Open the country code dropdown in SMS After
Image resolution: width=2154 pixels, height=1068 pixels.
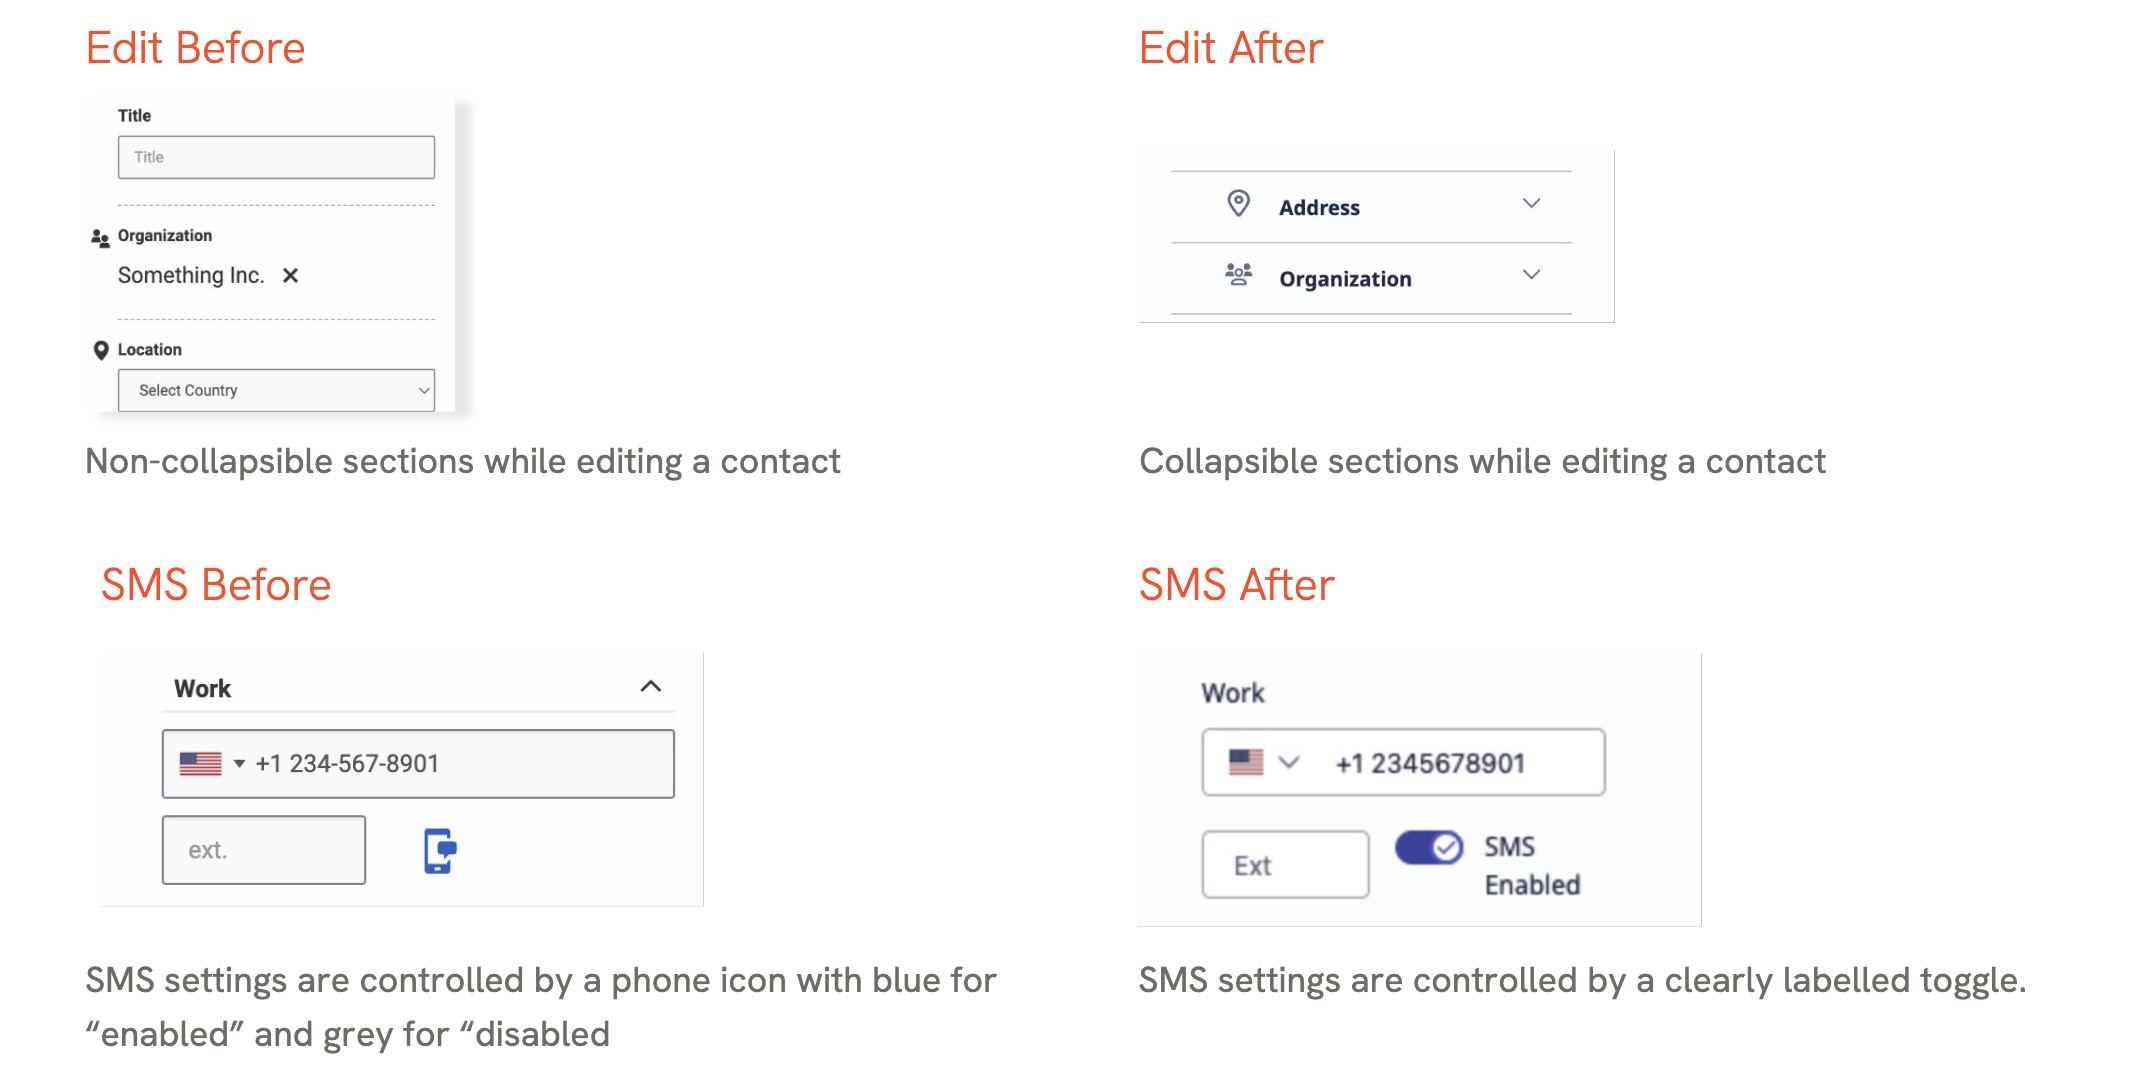pyautogui.click(x=1290, y=761)
